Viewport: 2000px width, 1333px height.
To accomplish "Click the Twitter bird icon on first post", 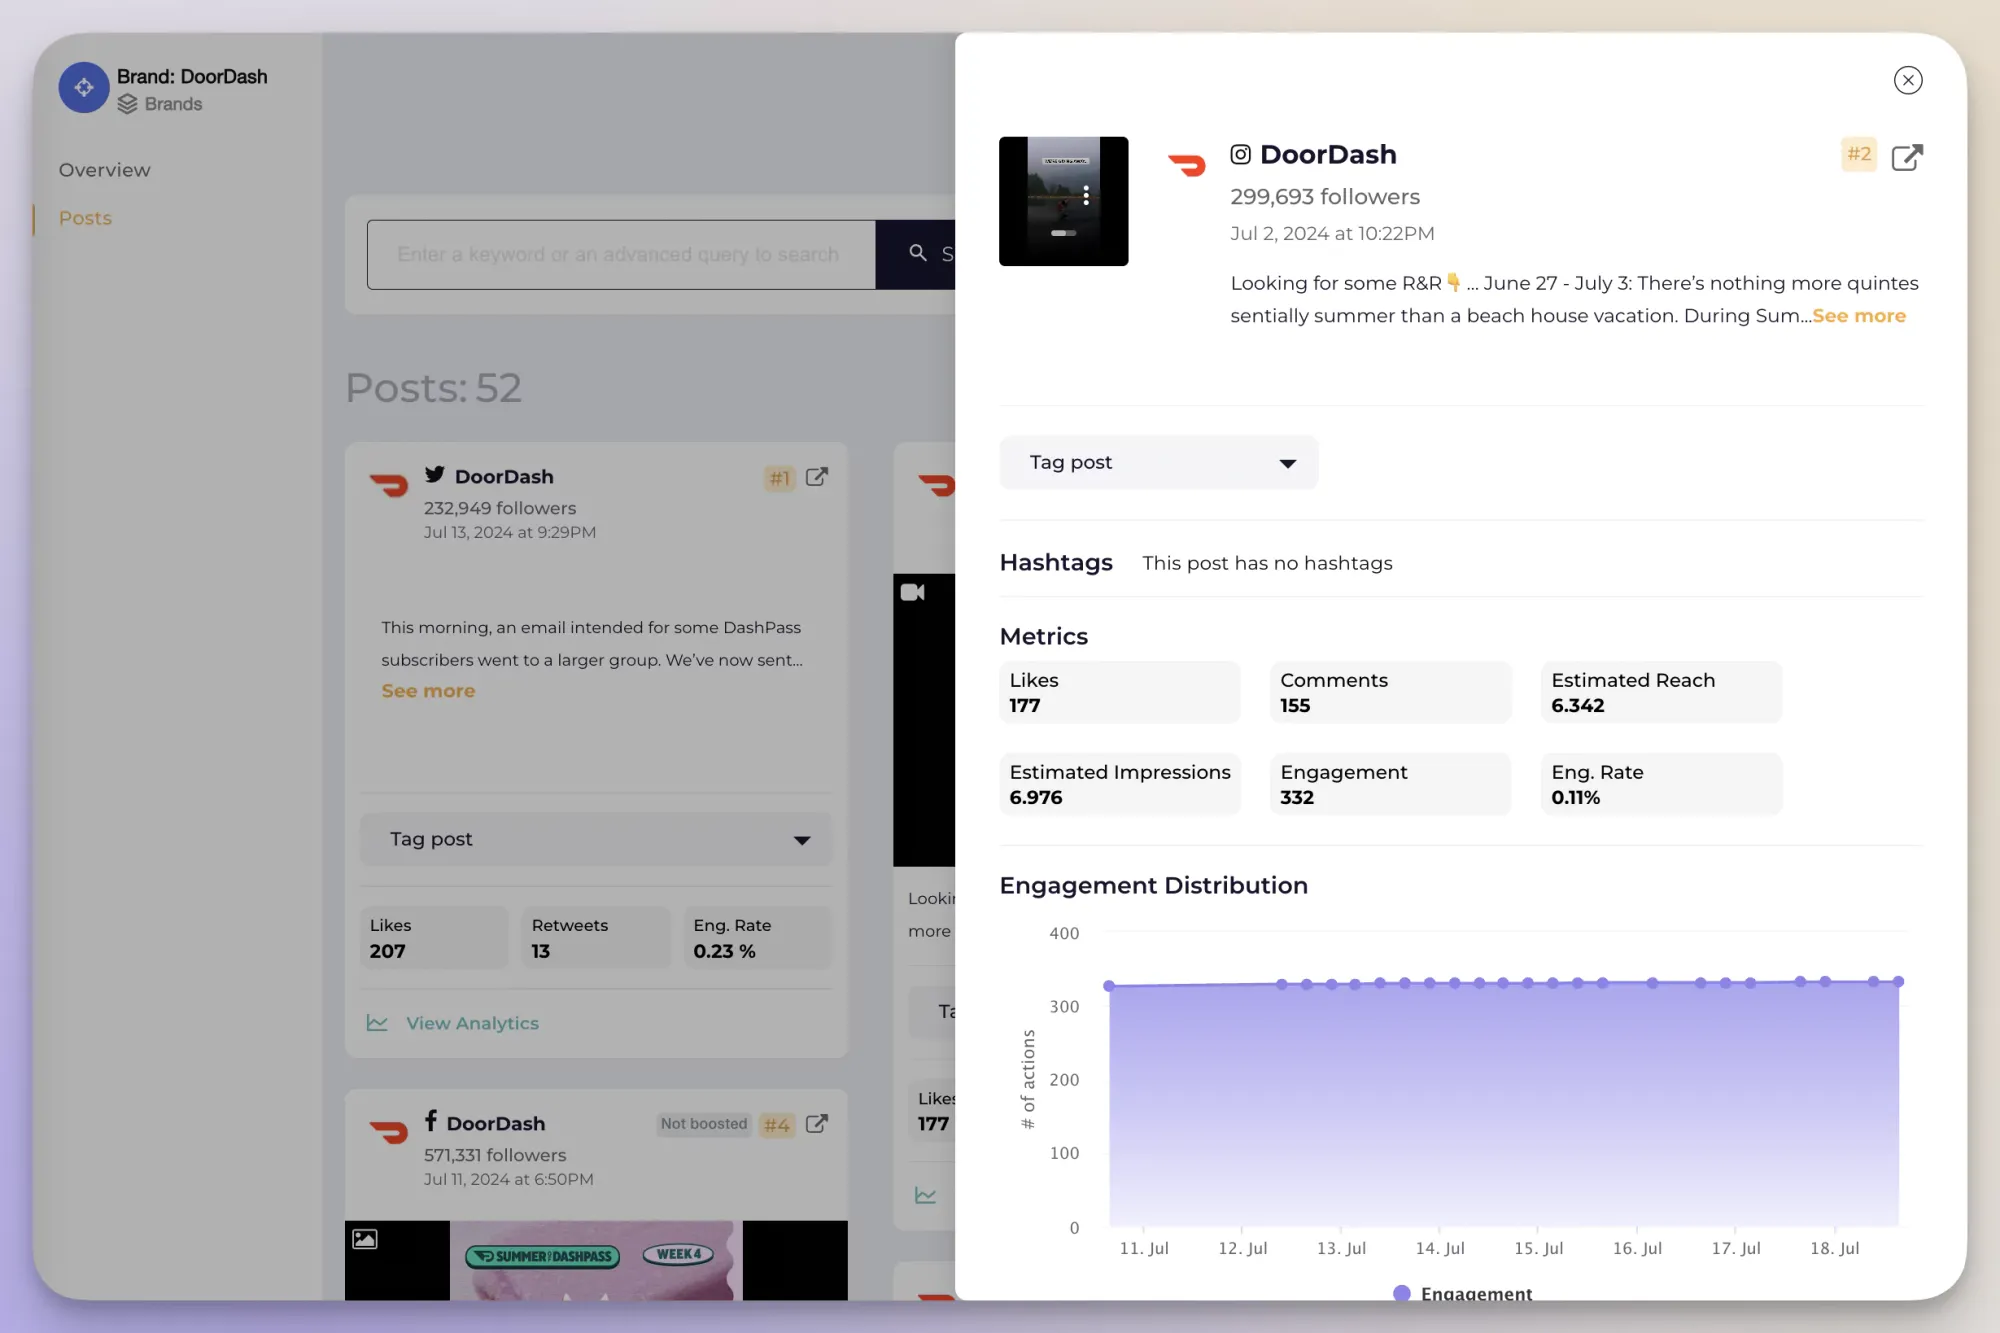I will [x=434, y=475].
